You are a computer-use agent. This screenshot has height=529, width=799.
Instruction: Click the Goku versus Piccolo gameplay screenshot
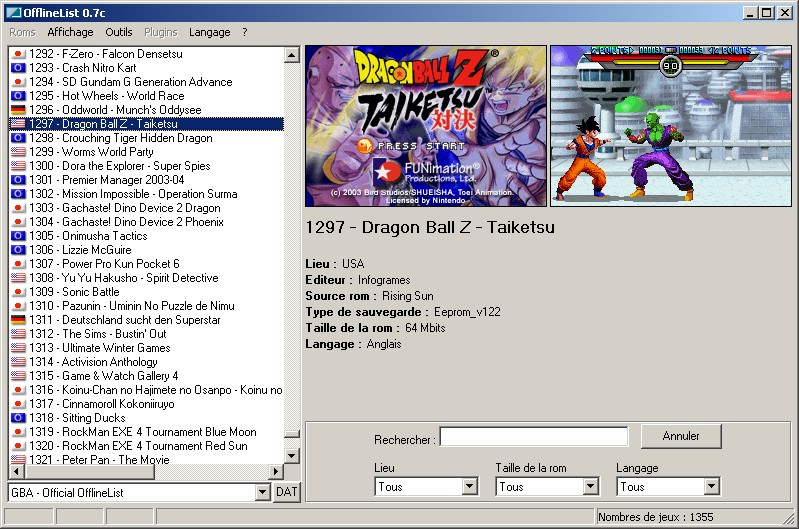(x=671, y=126)
